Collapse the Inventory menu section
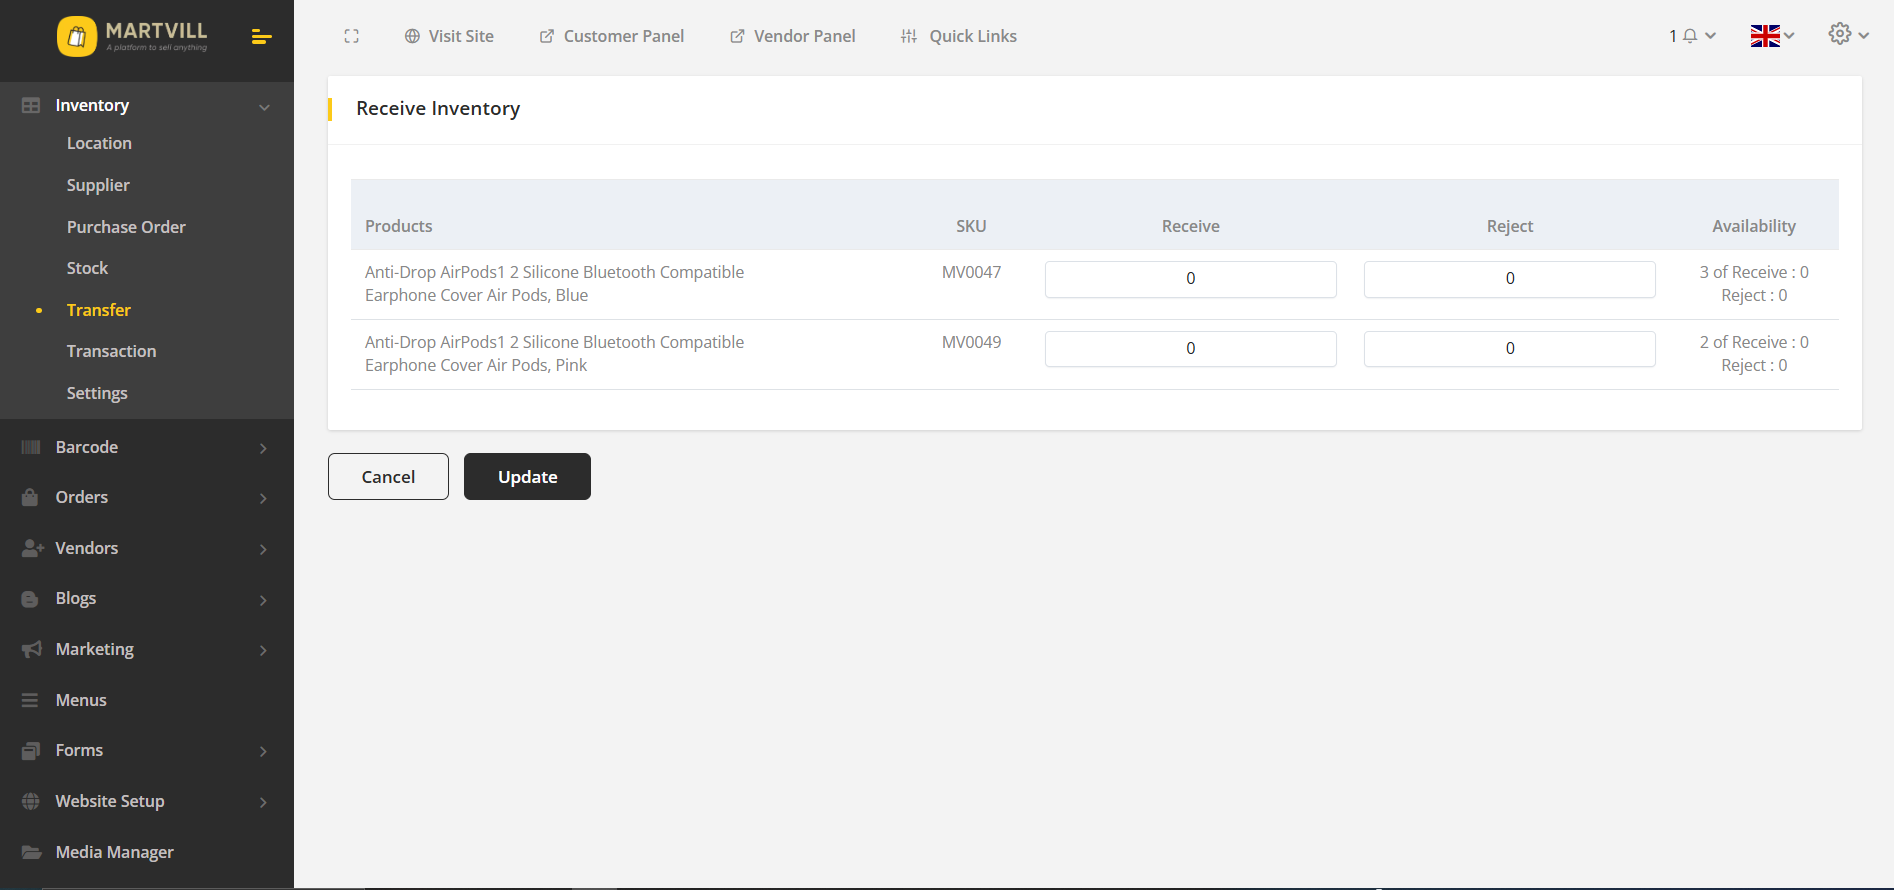 pyautogui.click(x=264, y=107)
